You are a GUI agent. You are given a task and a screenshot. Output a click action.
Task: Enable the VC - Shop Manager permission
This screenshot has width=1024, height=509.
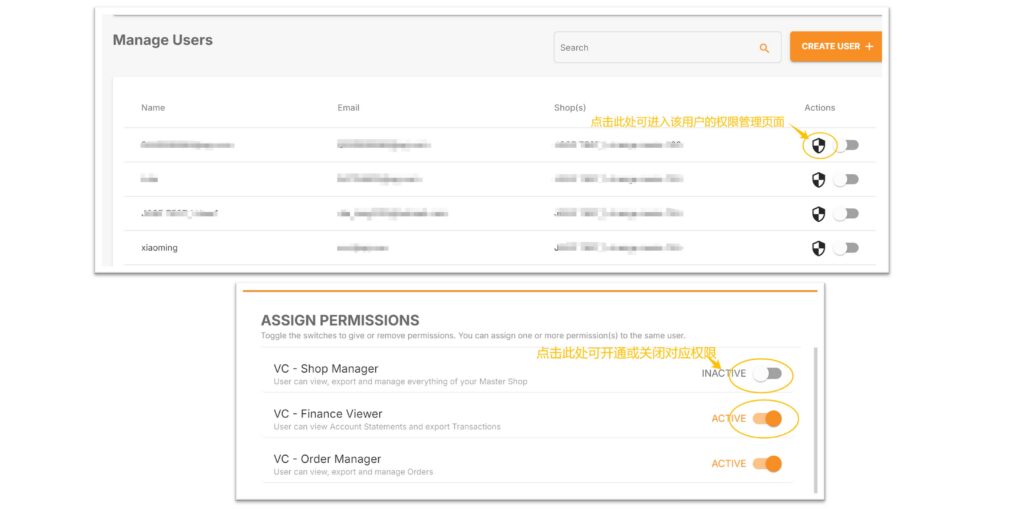767,374
